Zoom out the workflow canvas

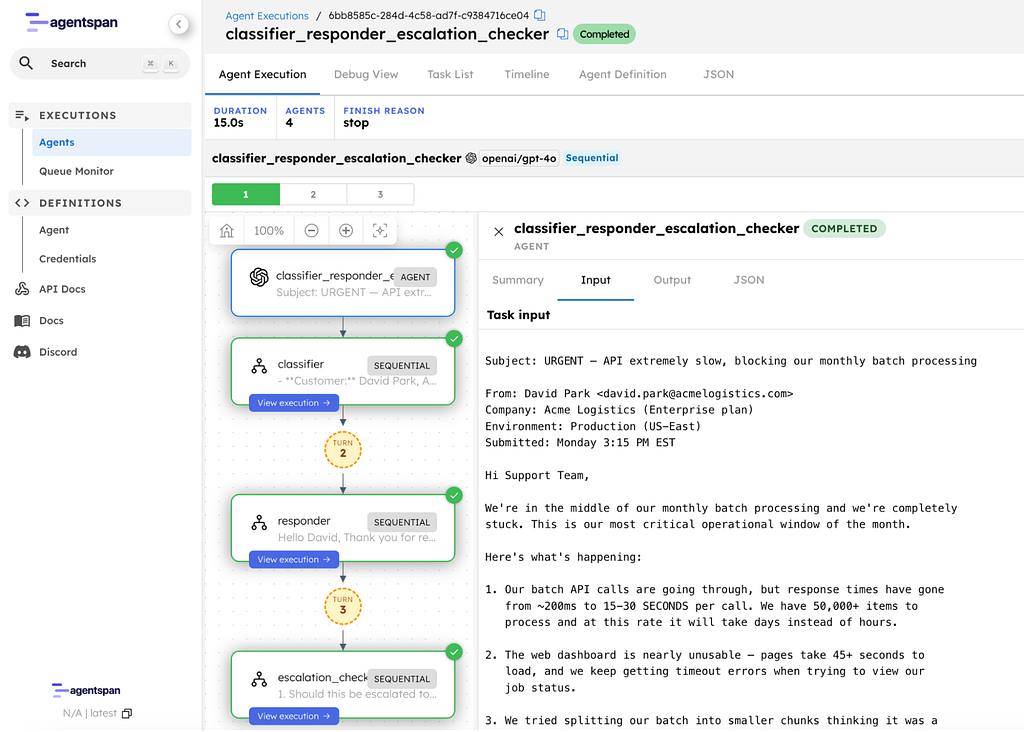[311, 231]
